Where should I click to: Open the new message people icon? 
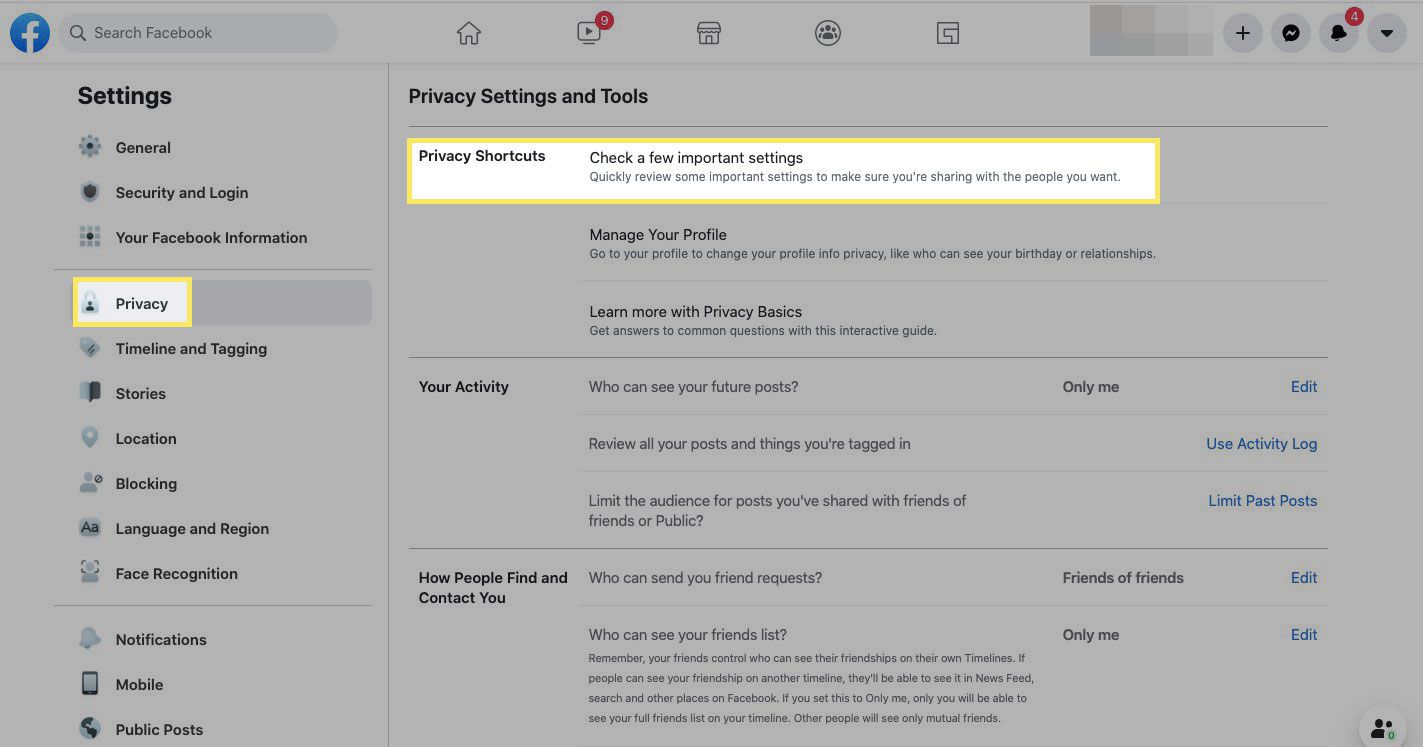tap(1383, 728)
